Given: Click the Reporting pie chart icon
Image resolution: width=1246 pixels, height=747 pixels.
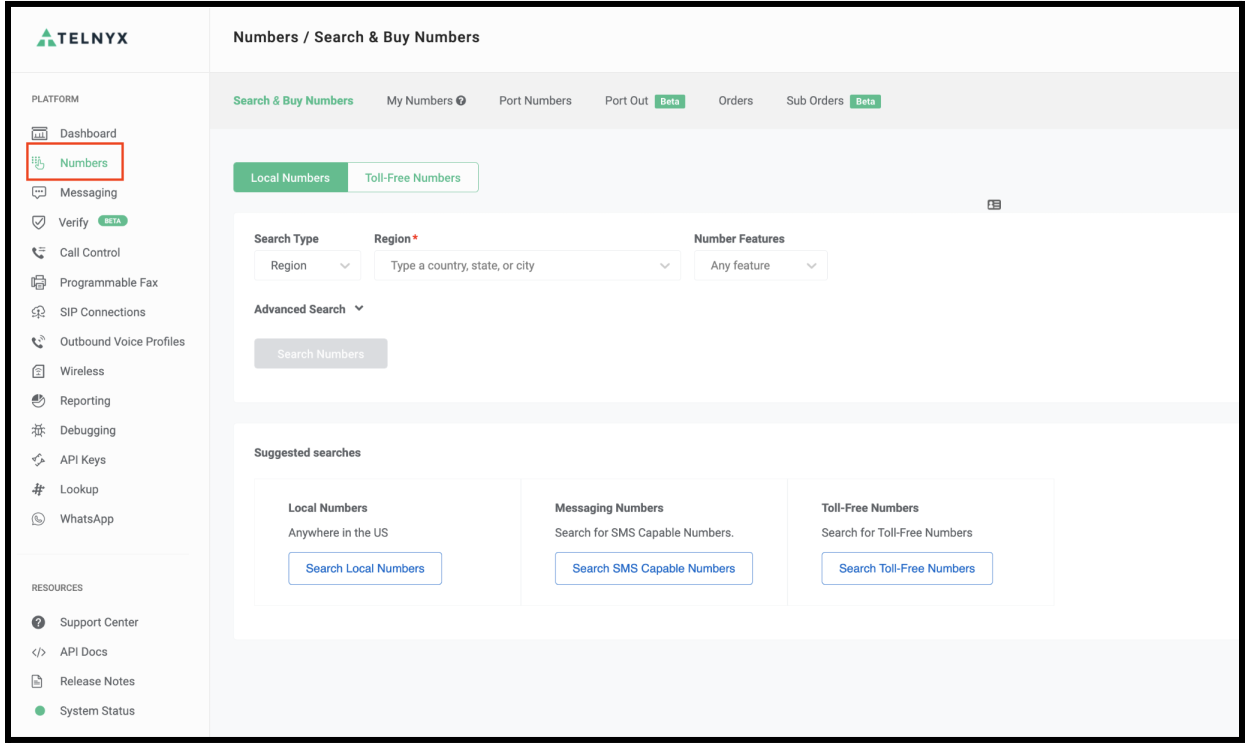Looking at the screenshot, I should click(x=40, y=400).
